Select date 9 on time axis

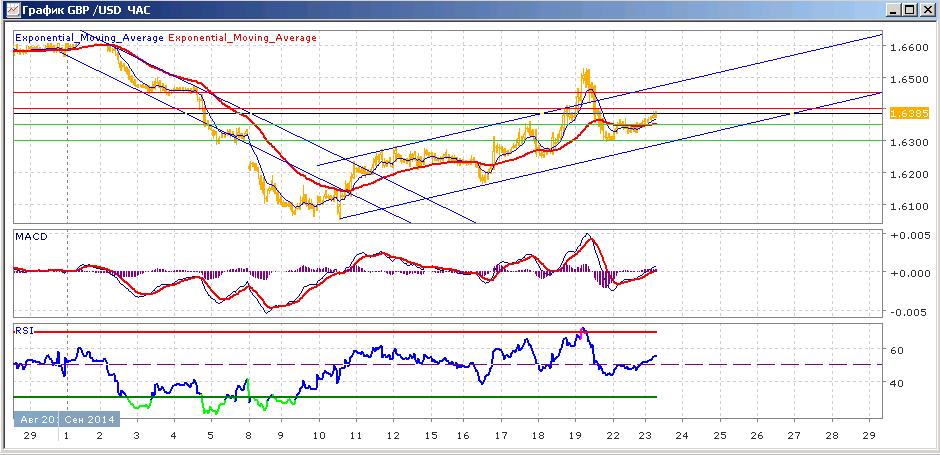tap(283, 435)
